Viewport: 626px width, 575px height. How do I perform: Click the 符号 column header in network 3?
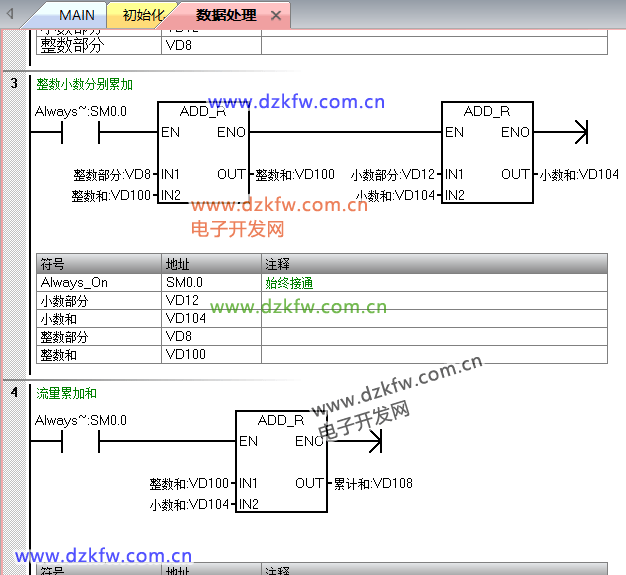pyautogui.click(x=98, y=264)
